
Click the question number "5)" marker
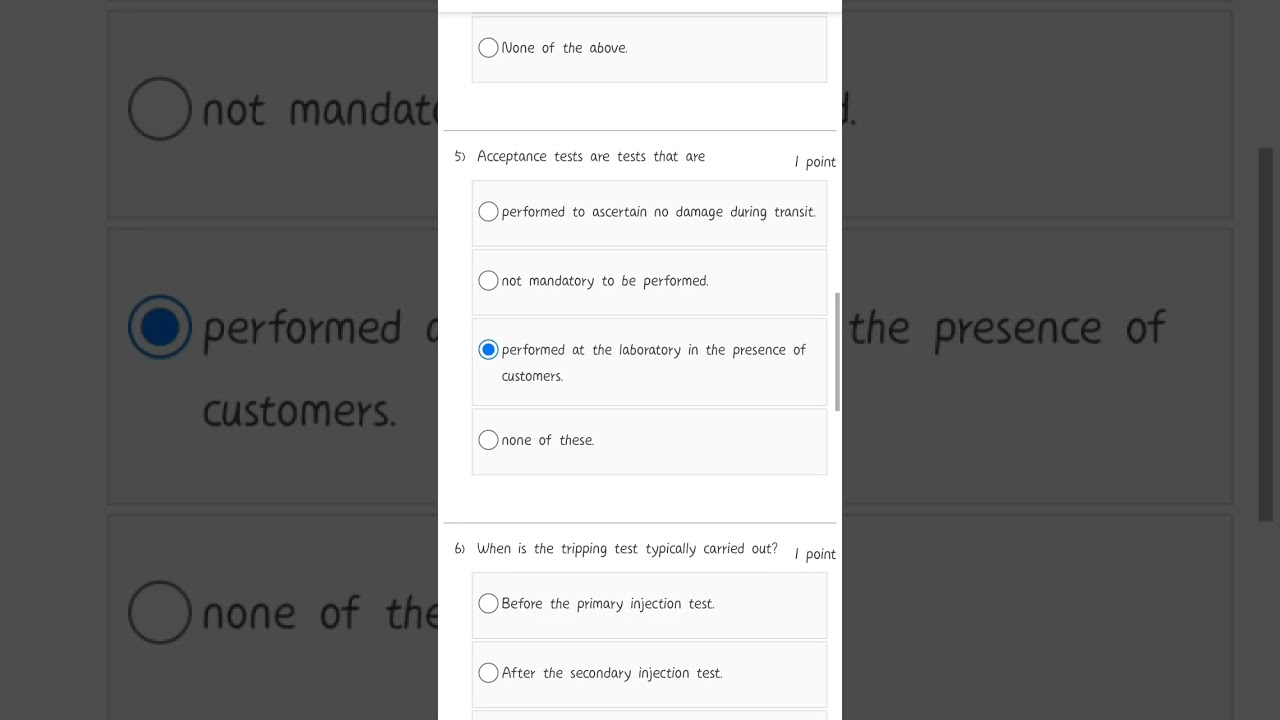pos(460,157)
